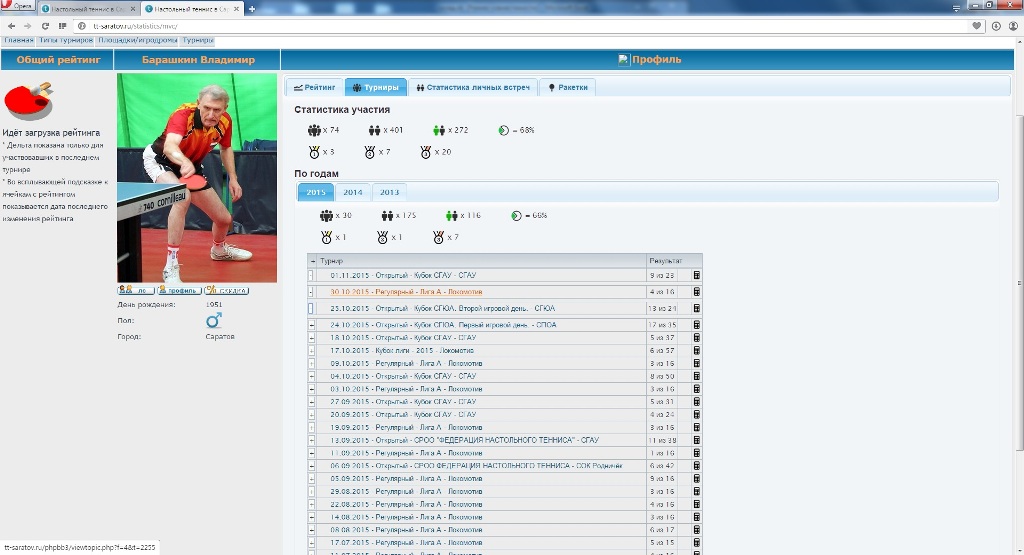Click the скидка button under the photo
This screenshot has width=1024, height=555.
pyautogui.click(x=227, y=291)
